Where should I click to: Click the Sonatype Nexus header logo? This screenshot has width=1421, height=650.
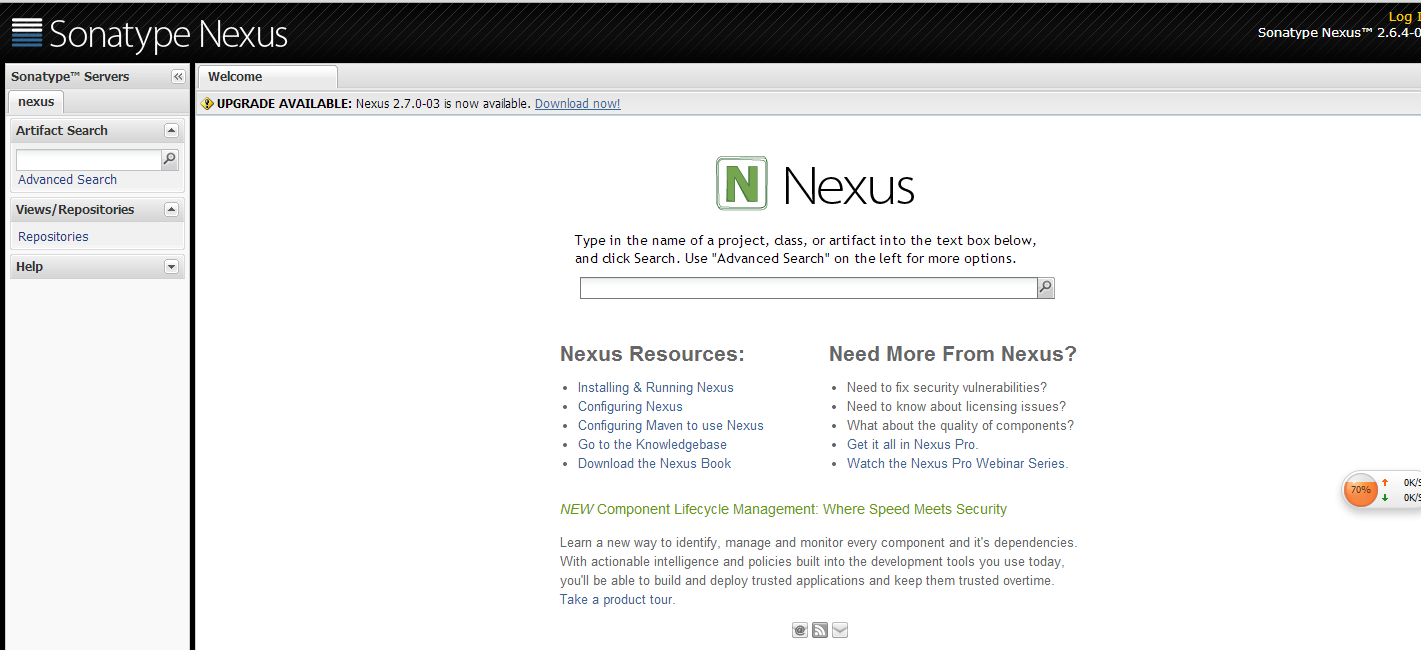tap(149, 34)
